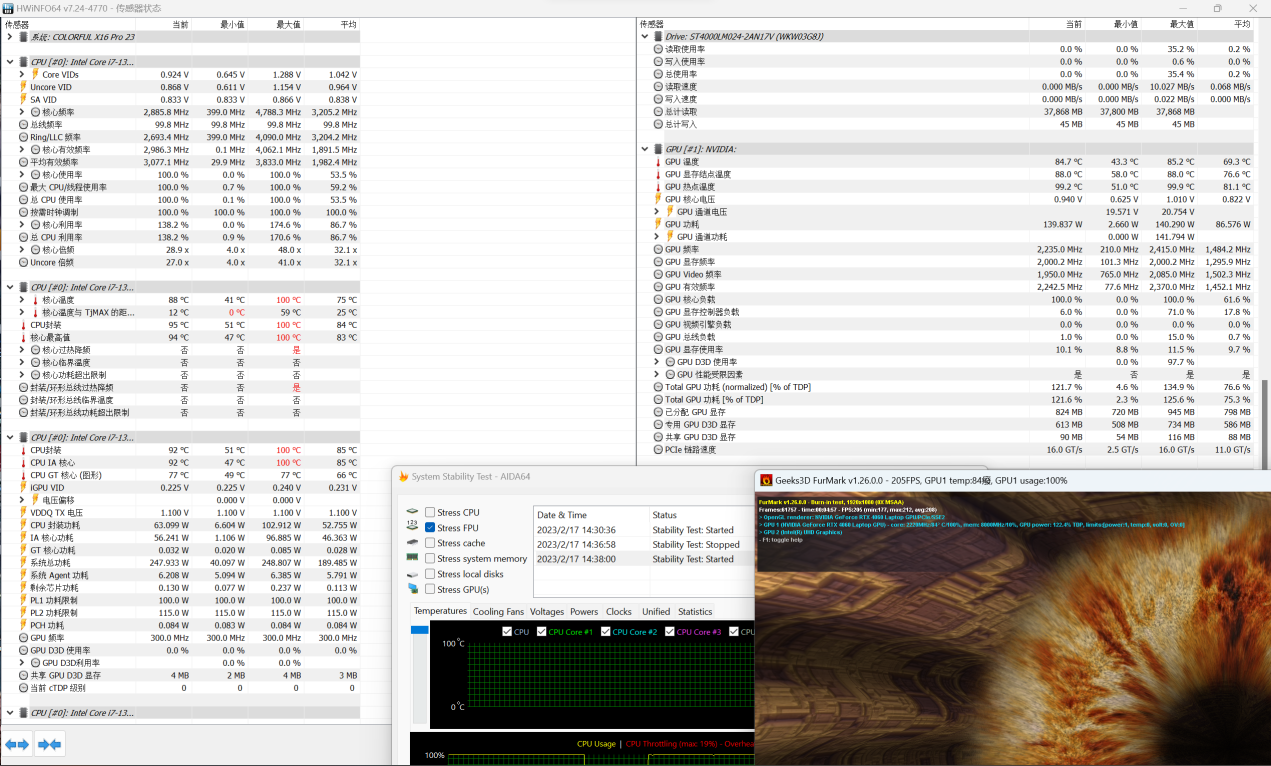This screenshot has height=766, width=1271.
Task: Click the collapse-columns blue arrows icon
Action: (x=49, y=744)
